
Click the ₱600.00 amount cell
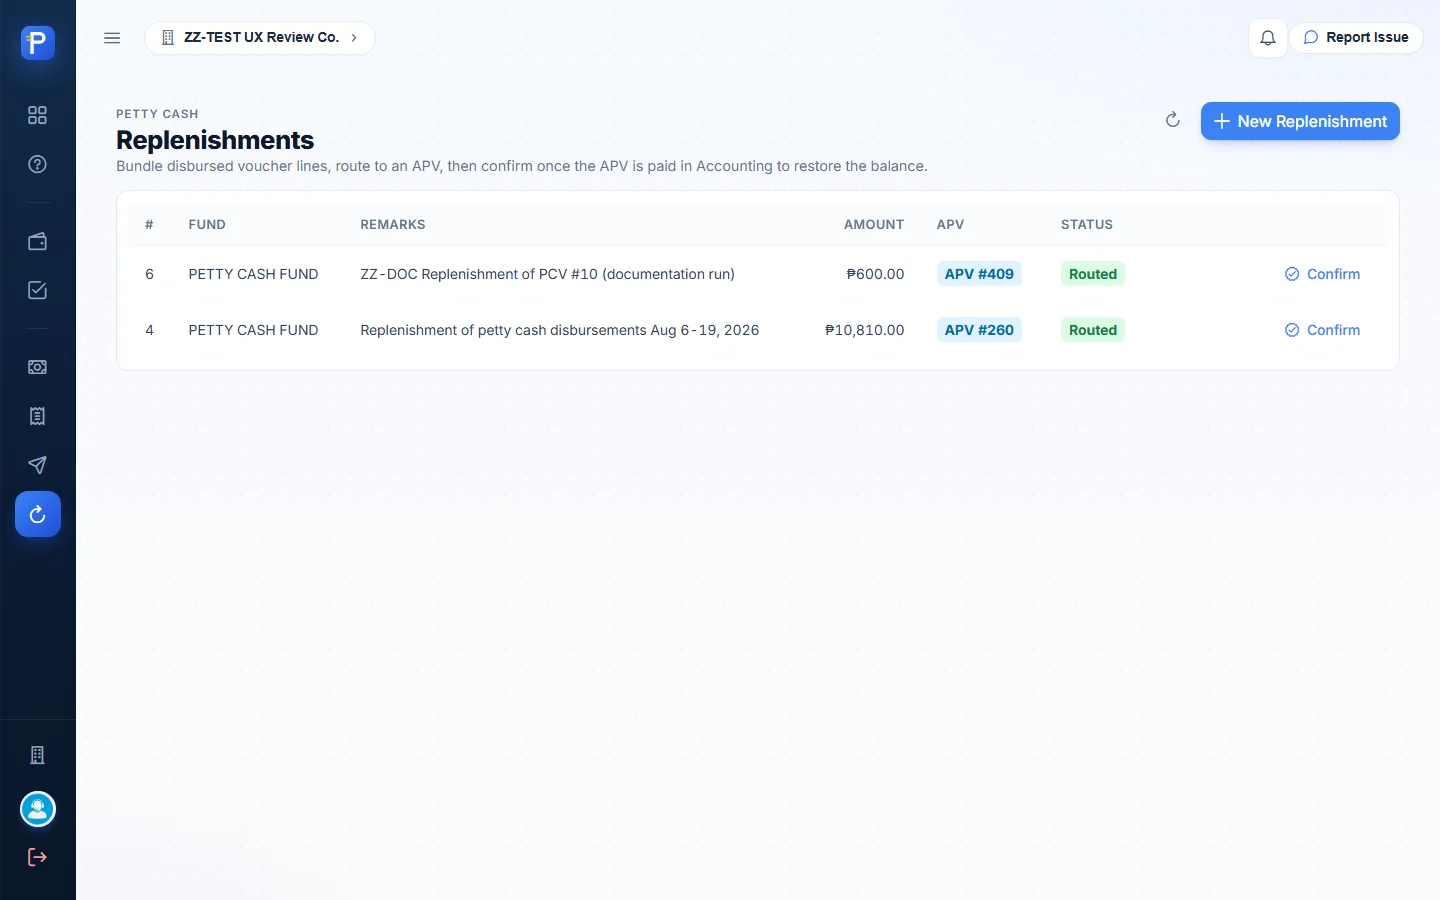click(x=875, y=274)
